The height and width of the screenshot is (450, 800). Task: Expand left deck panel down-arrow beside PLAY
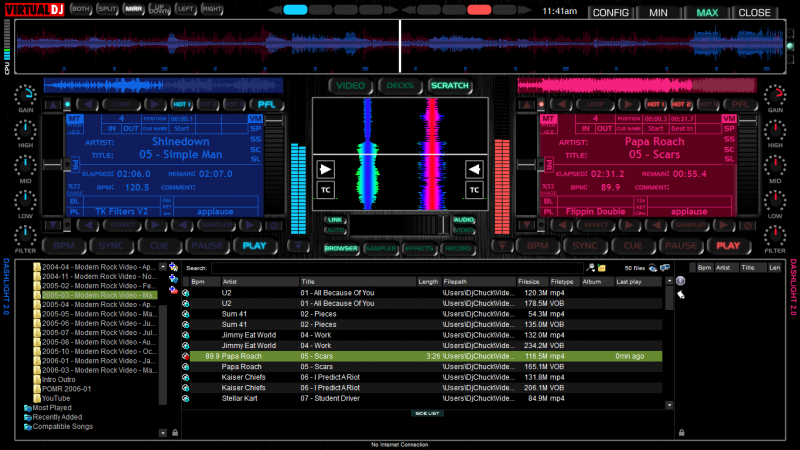pos(298,246)
